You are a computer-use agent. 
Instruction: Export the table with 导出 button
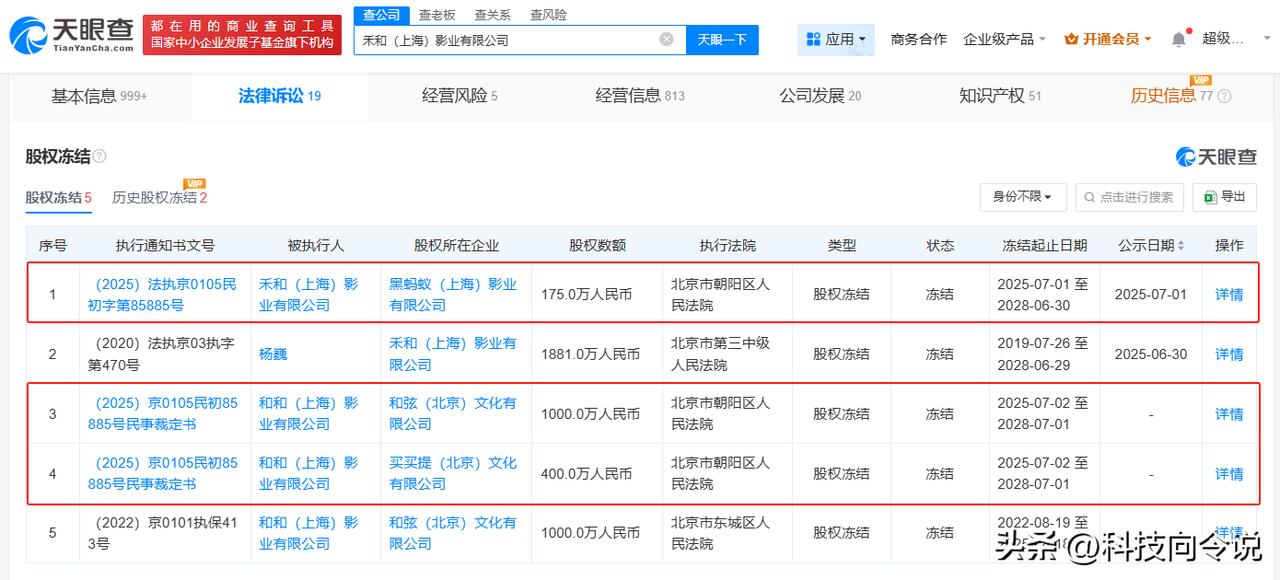click(1225, 197)
